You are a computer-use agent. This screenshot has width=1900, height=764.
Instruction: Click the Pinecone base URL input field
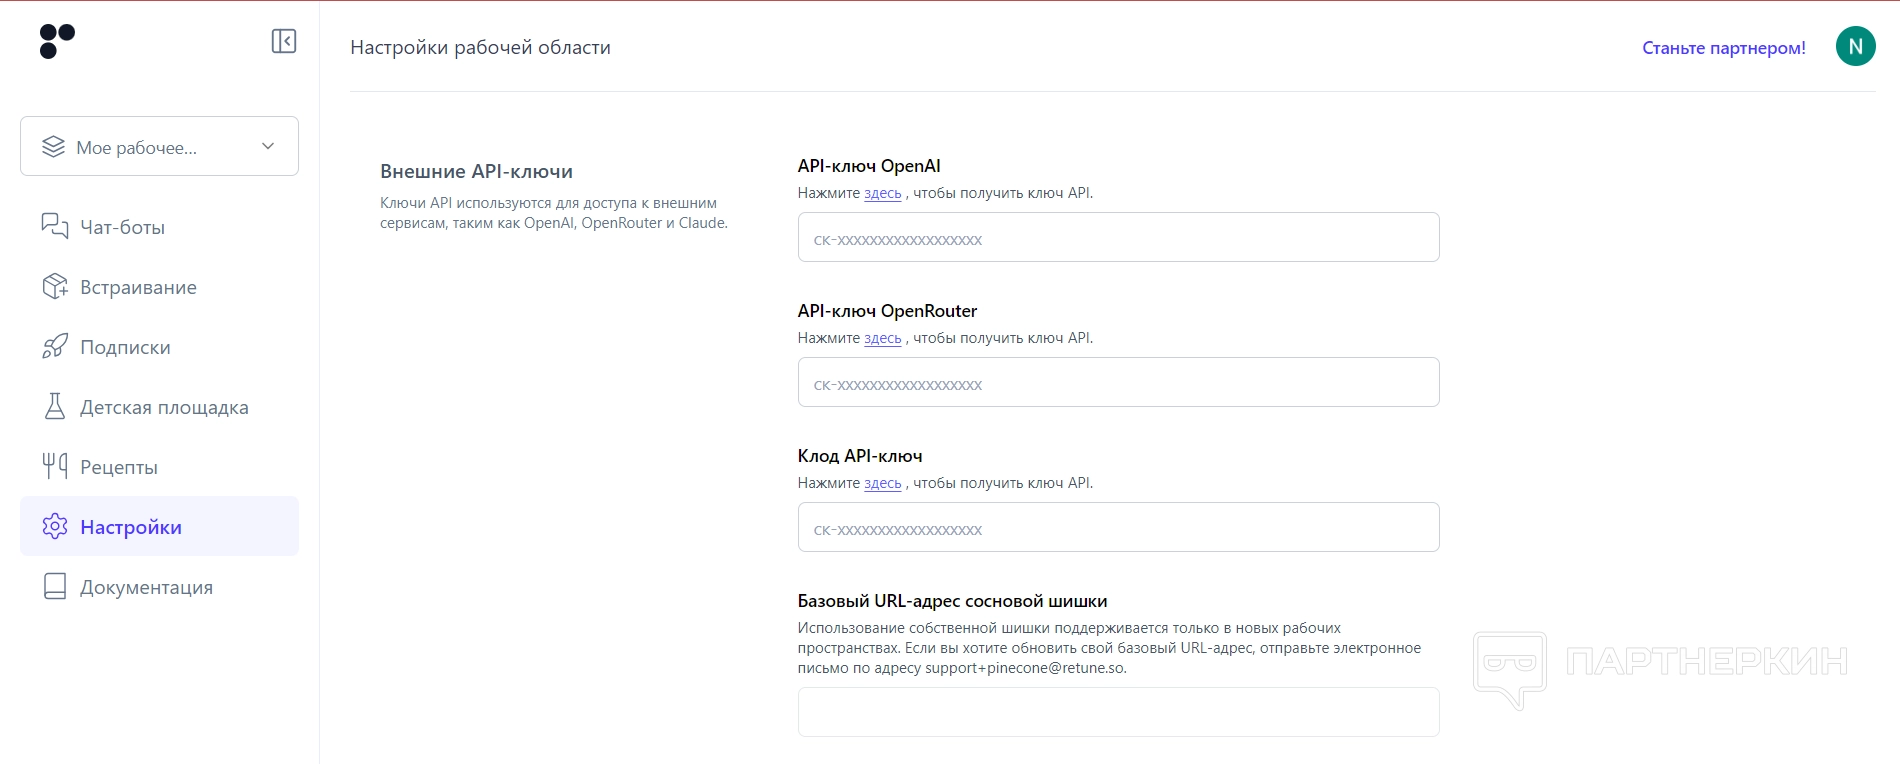point(1118,712)
